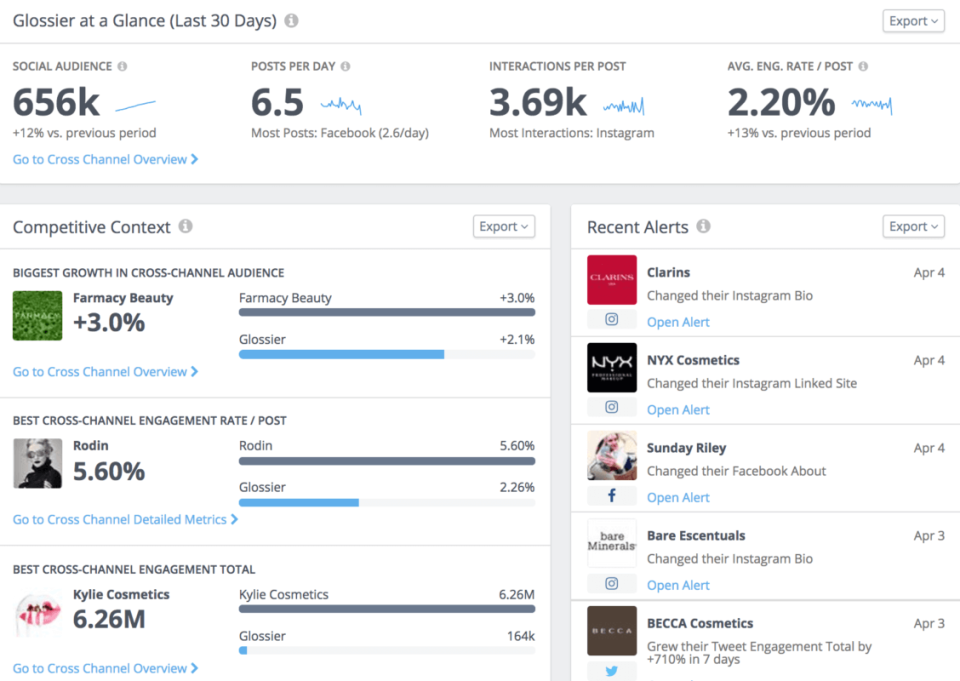Open Export dropdown for Glossier at a Glance

click(913, 21)
